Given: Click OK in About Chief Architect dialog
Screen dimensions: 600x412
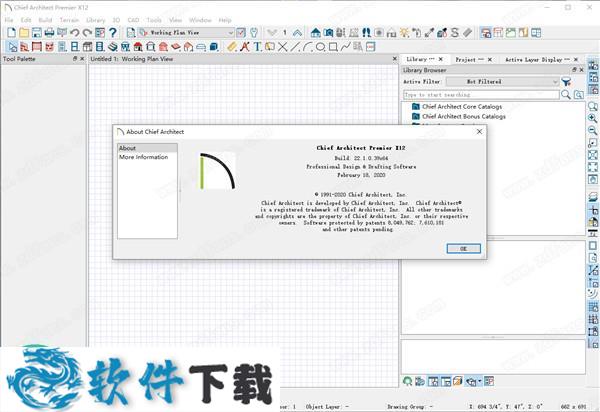Looking at the screenshot, I should click(x=463, y=249).
